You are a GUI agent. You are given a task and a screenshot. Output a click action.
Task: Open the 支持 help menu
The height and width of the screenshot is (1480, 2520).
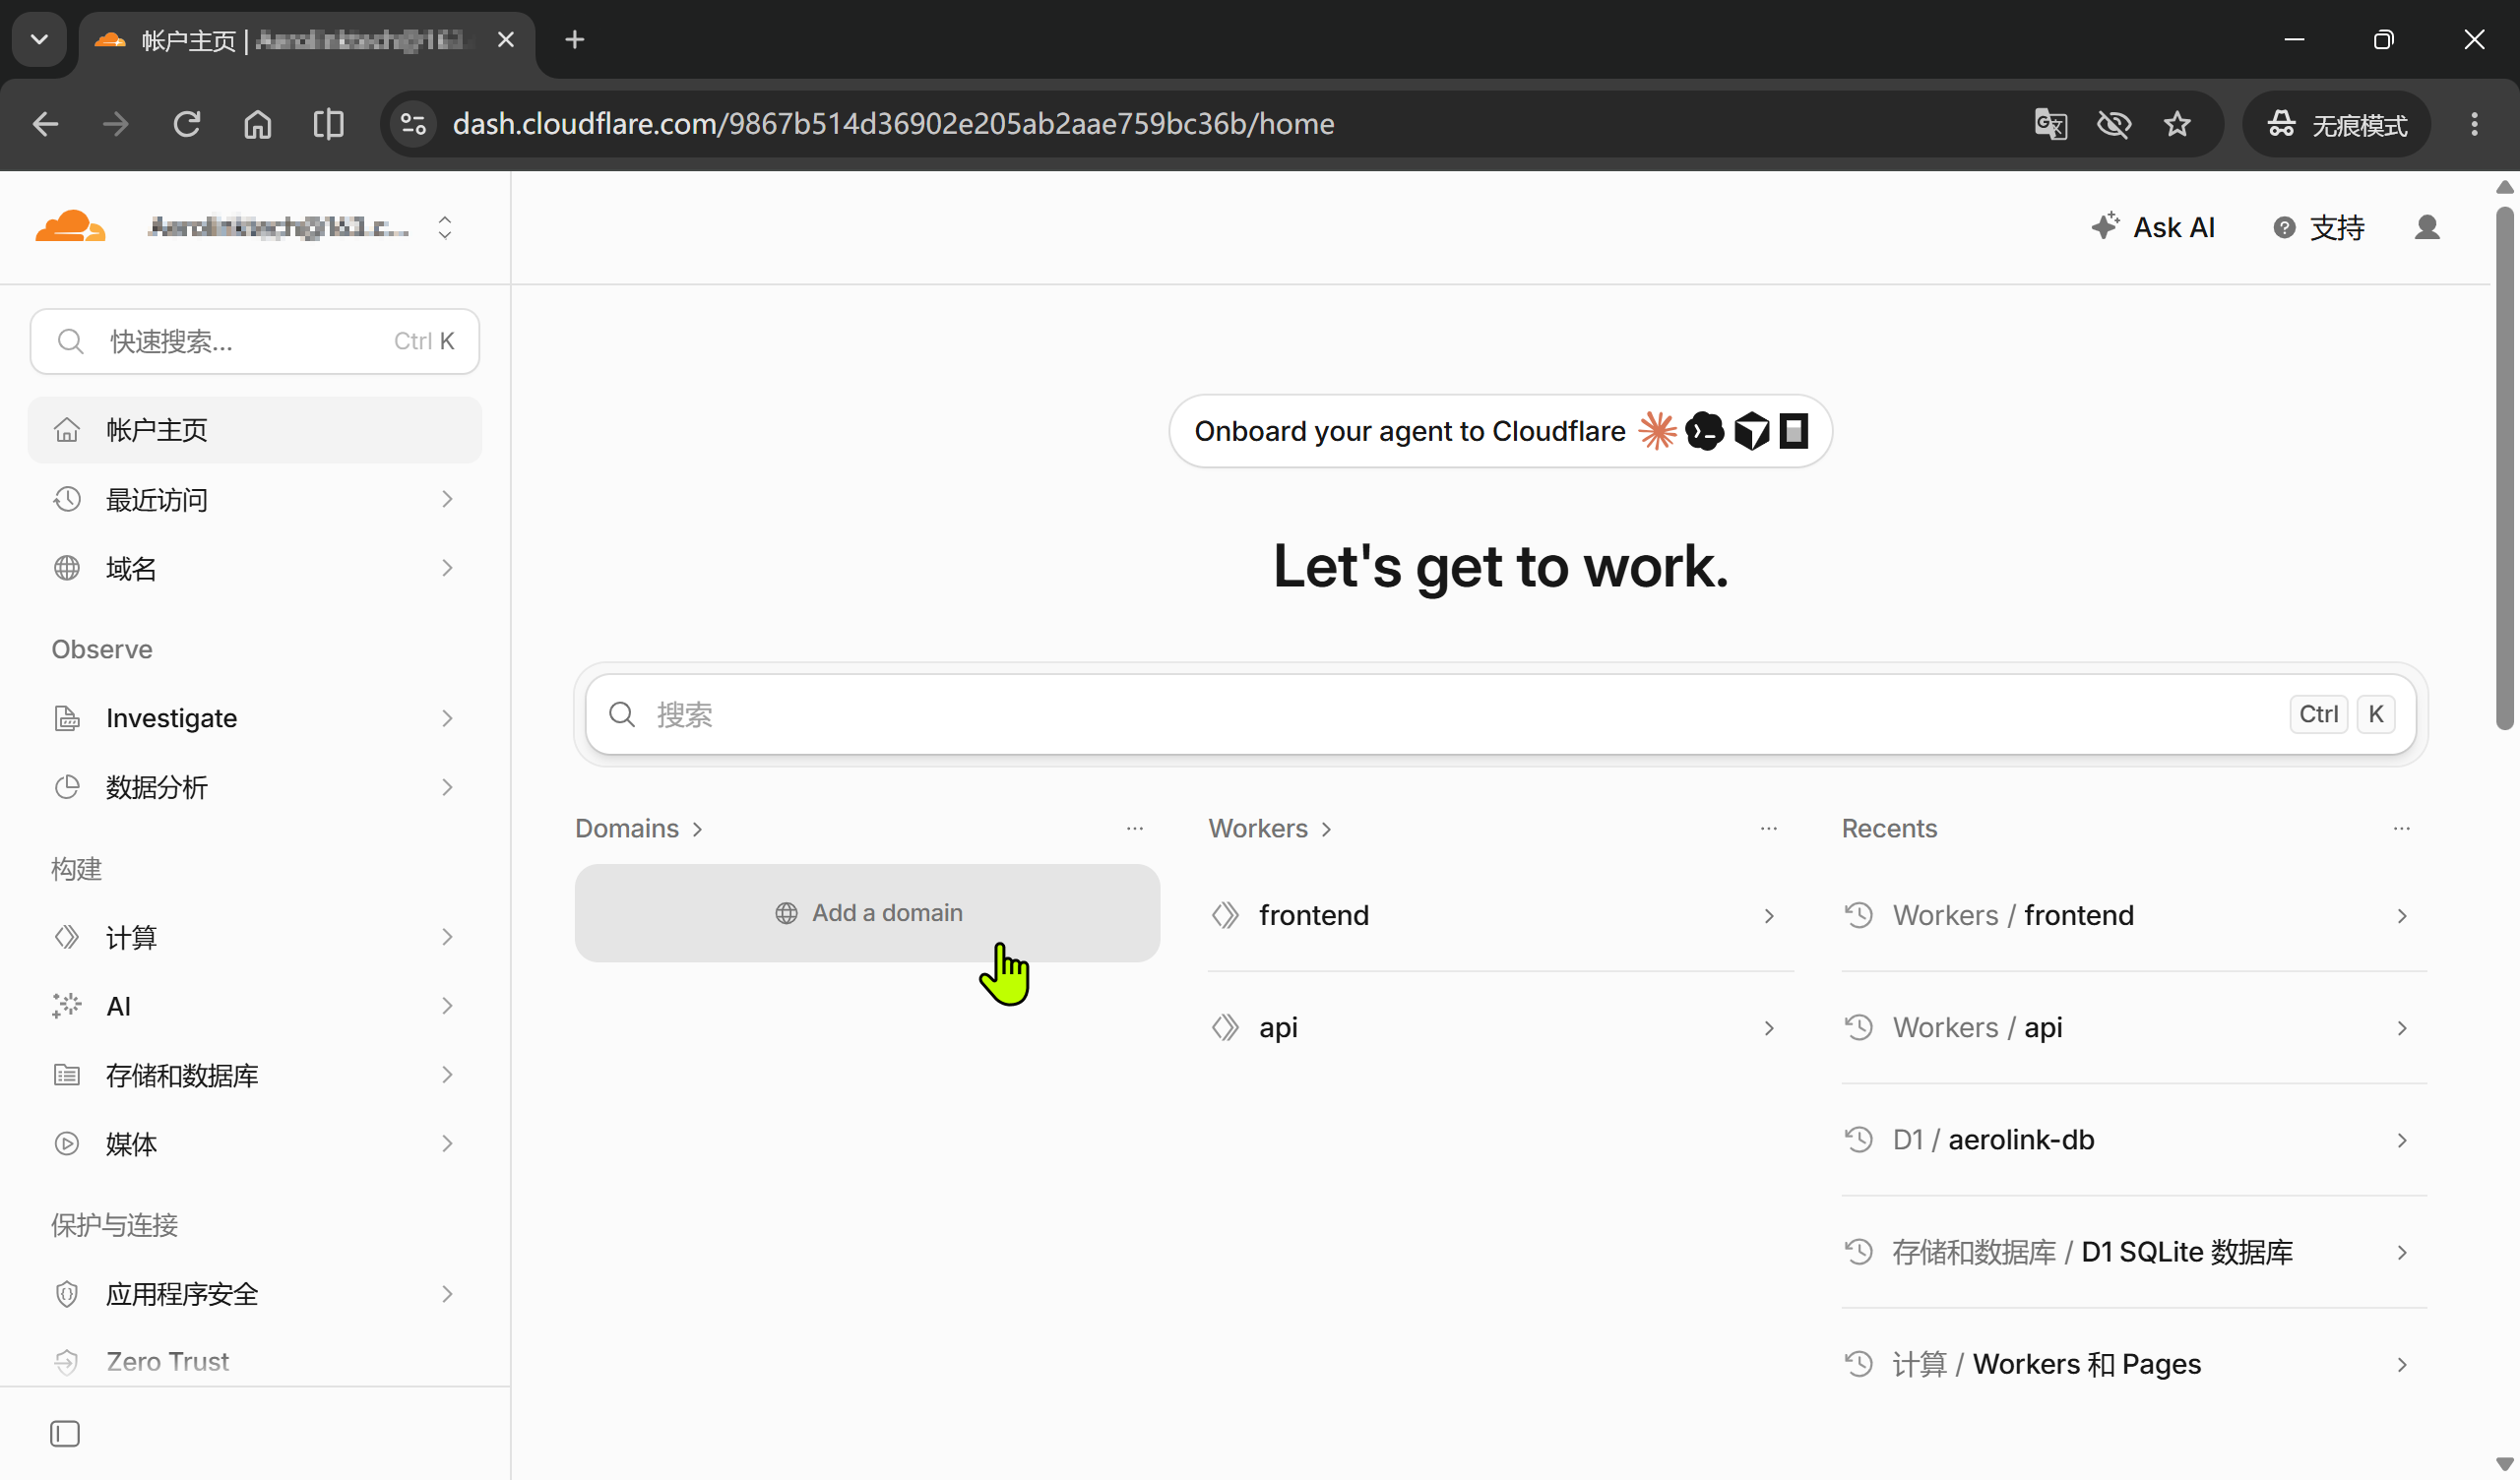[2319, 227]
